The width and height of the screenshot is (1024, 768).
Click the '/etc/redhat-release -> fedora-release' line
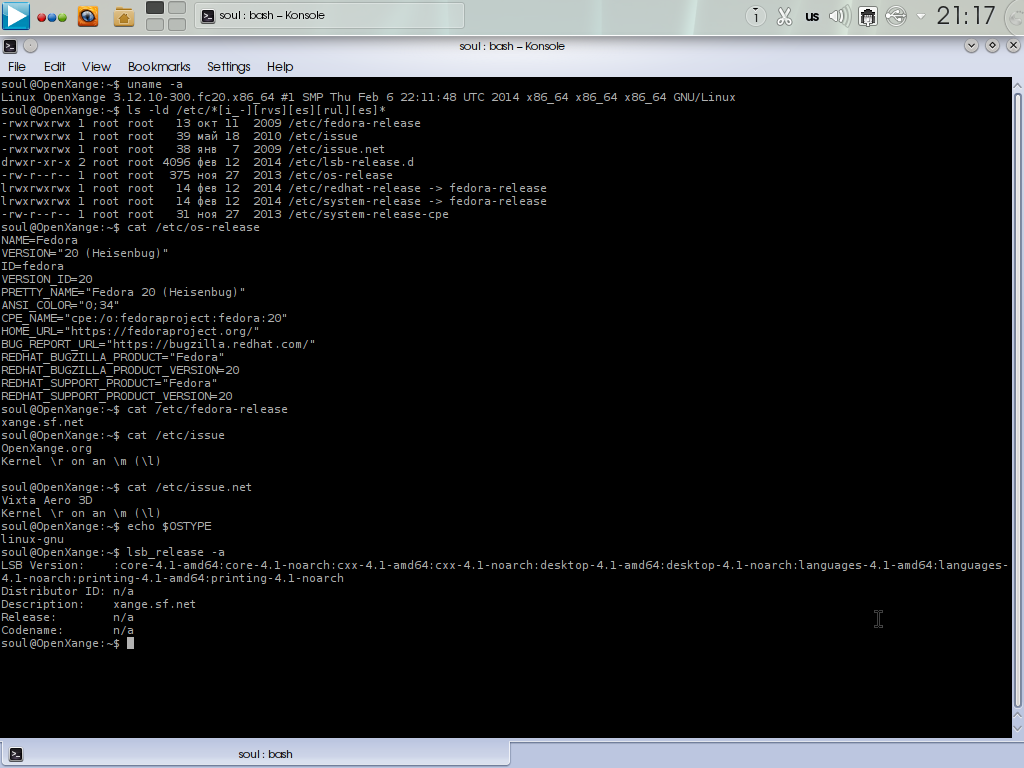click(x=274, y=189)
